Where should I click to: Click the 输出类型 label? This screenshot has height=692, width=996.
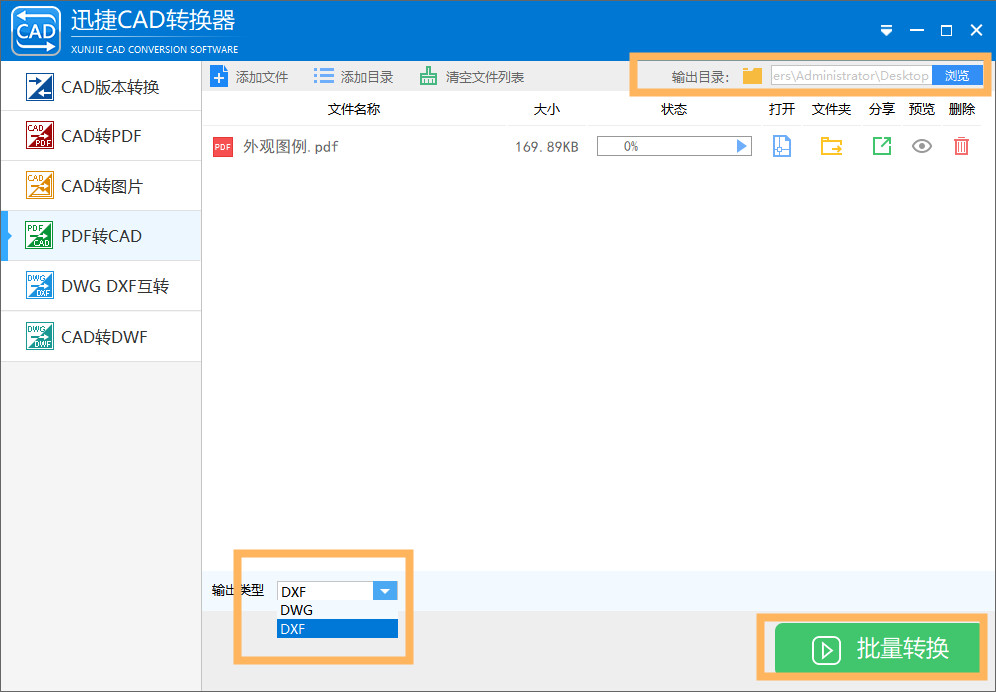click(x=238, y=590)
